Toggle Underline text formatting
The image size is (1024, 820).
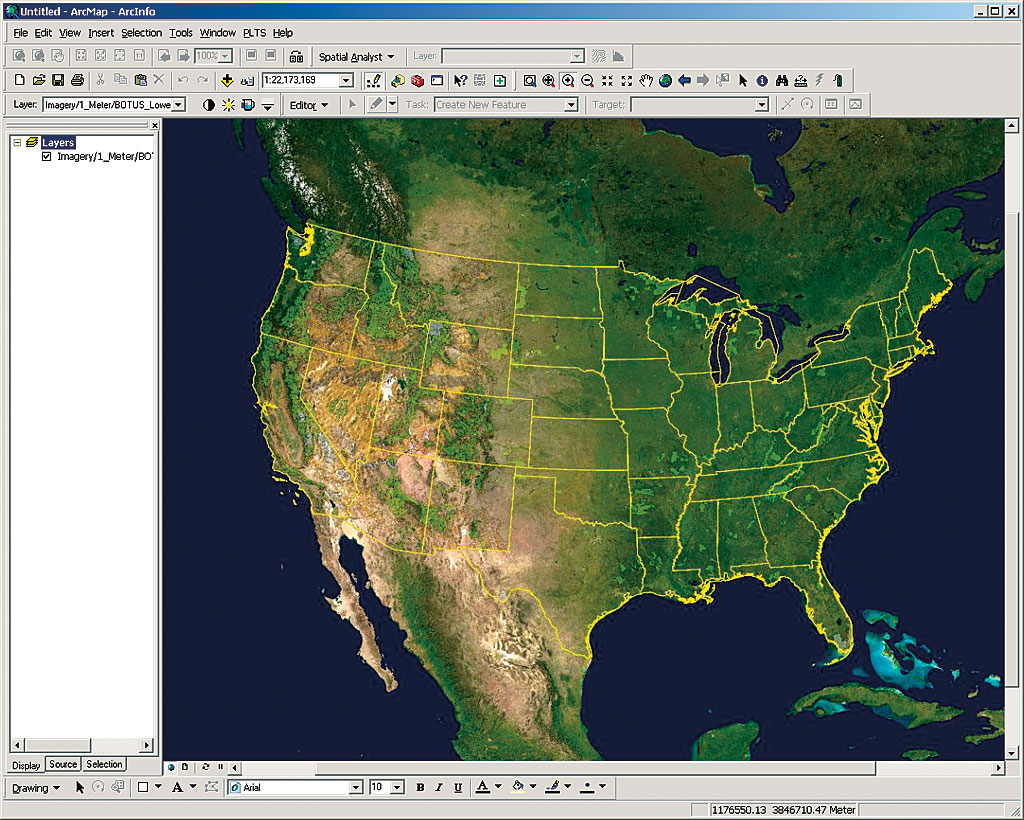[x=458, y=787]
